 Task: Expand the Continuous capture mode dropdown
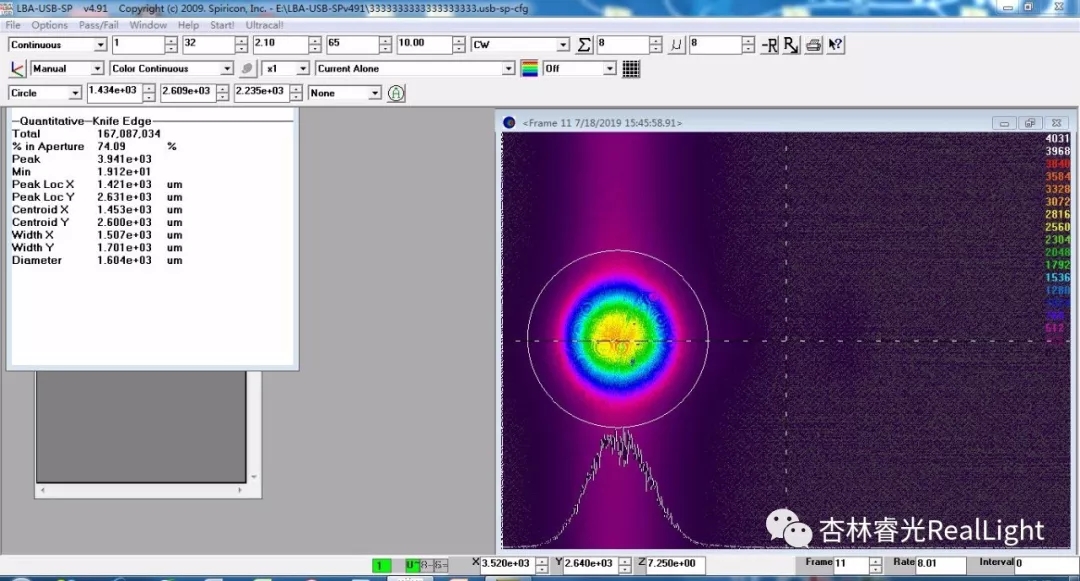click(100, 45)
